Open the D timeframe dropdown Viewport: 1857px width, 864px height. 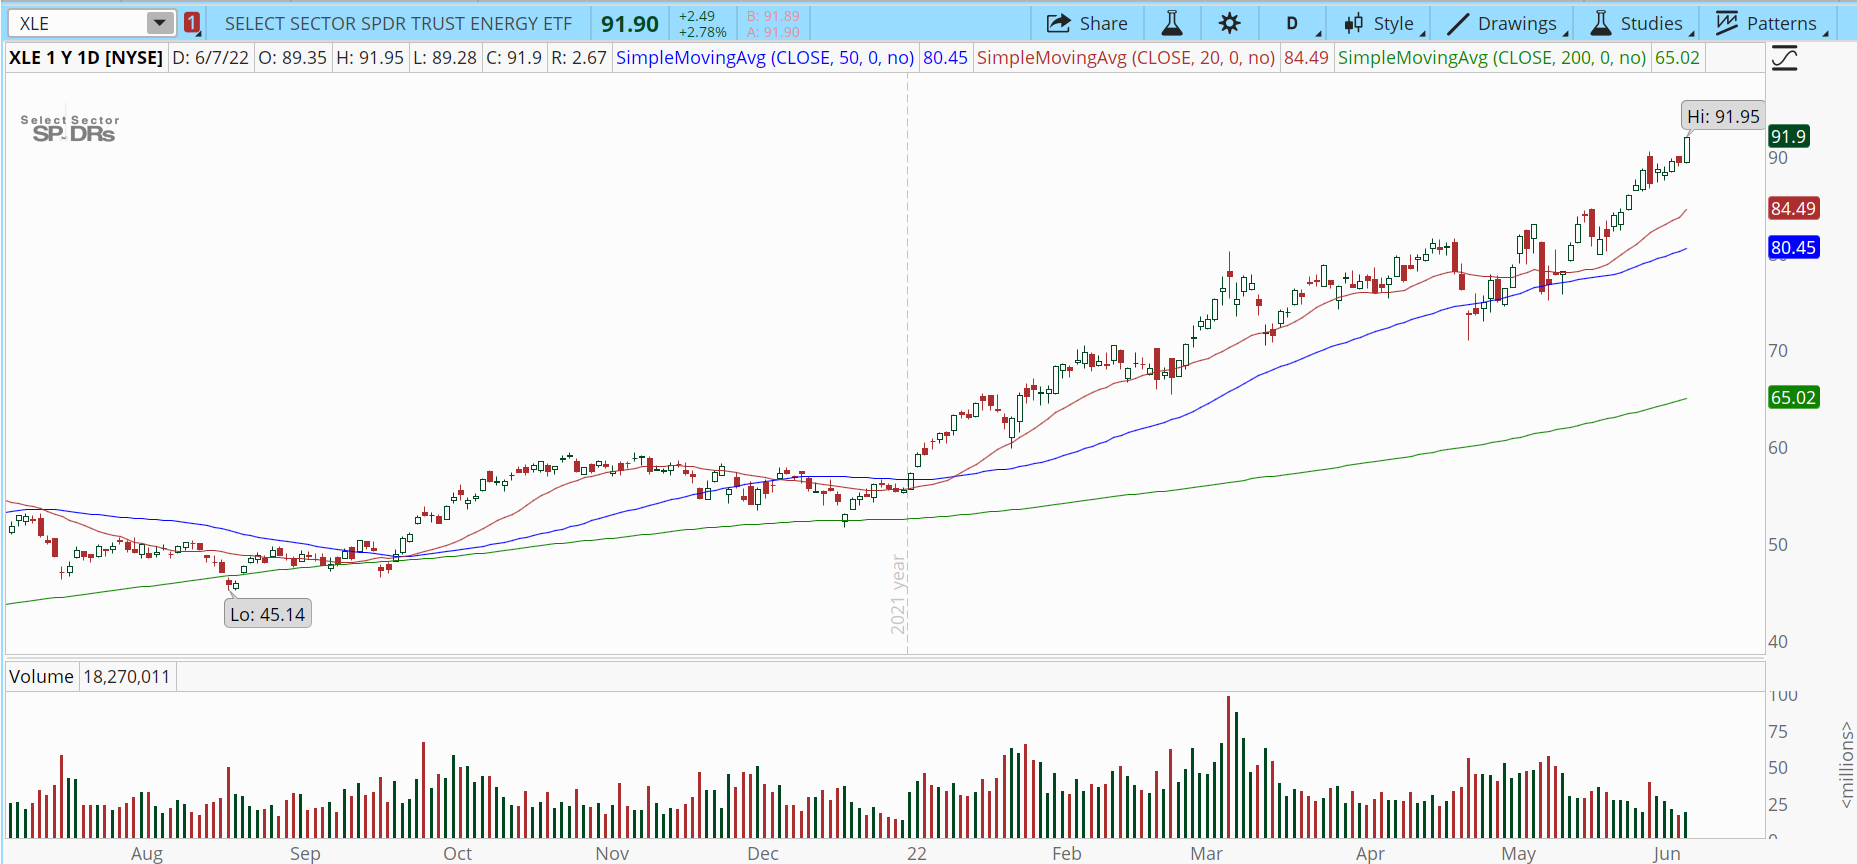click(x=1292, y=23)
